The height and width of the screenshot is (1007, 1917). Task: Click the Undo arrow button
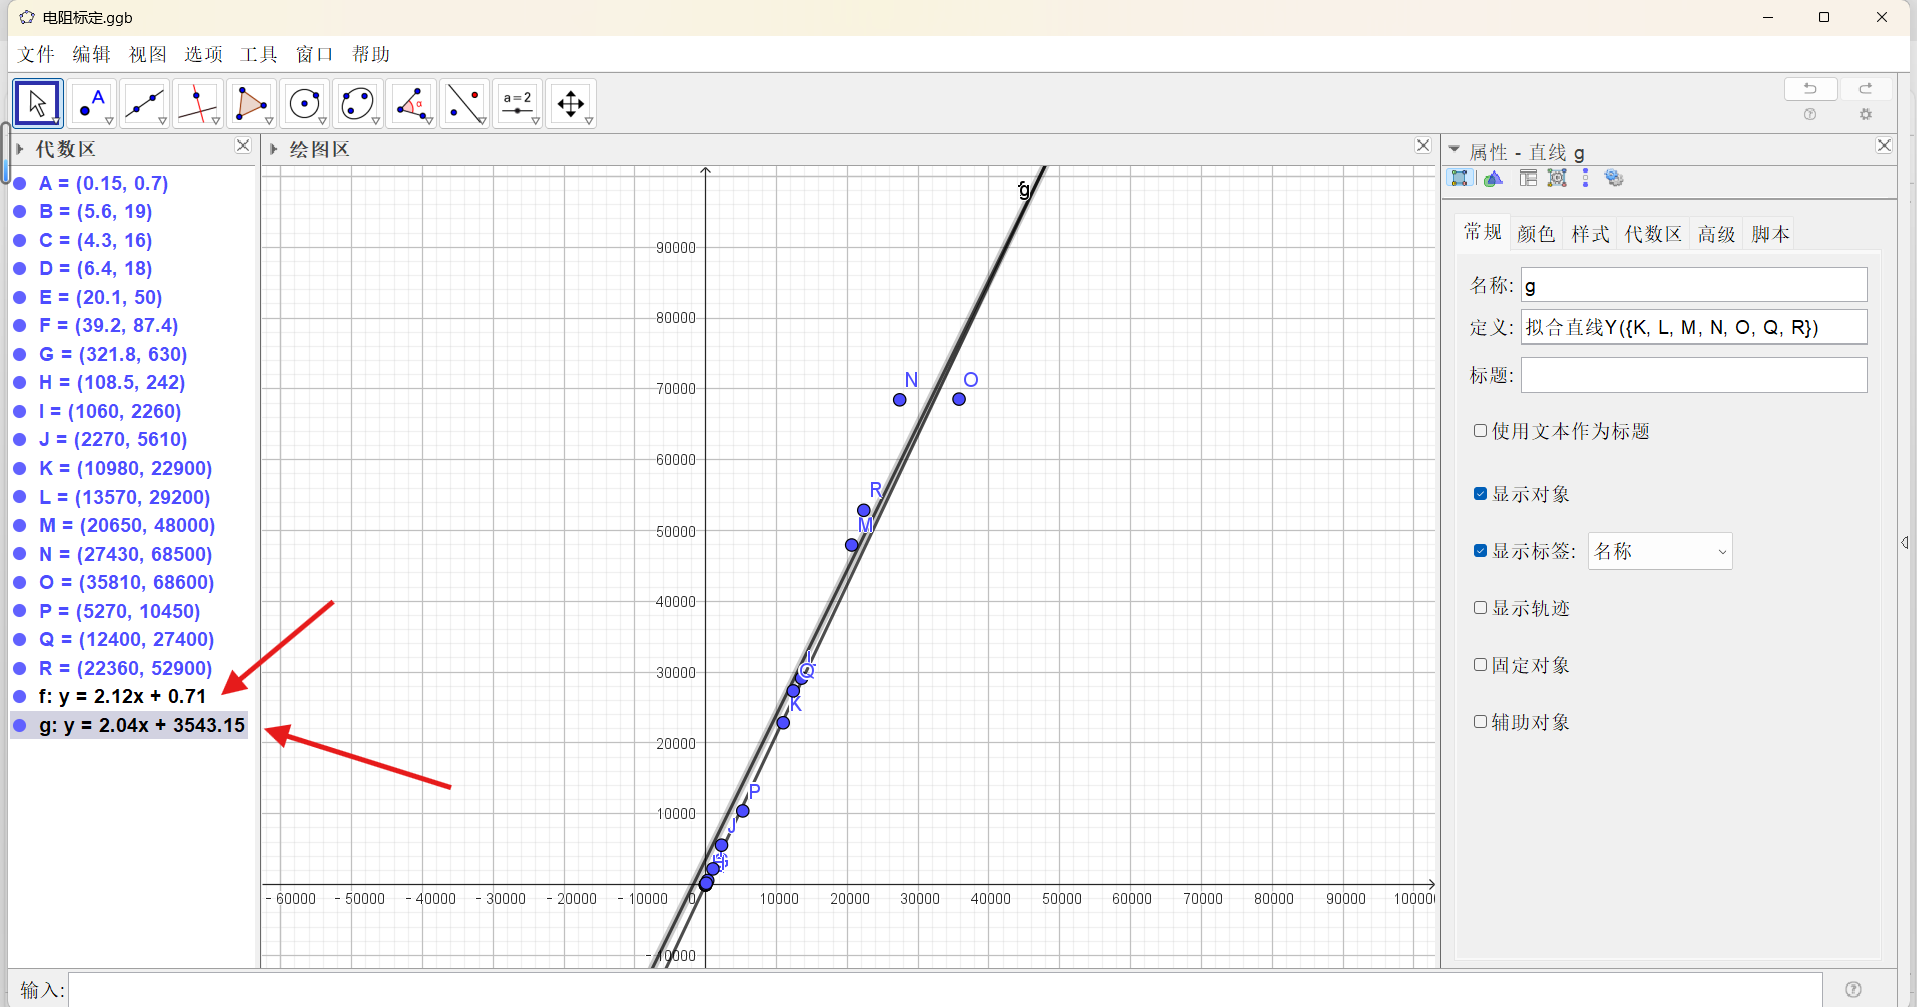coord(1810,89)
